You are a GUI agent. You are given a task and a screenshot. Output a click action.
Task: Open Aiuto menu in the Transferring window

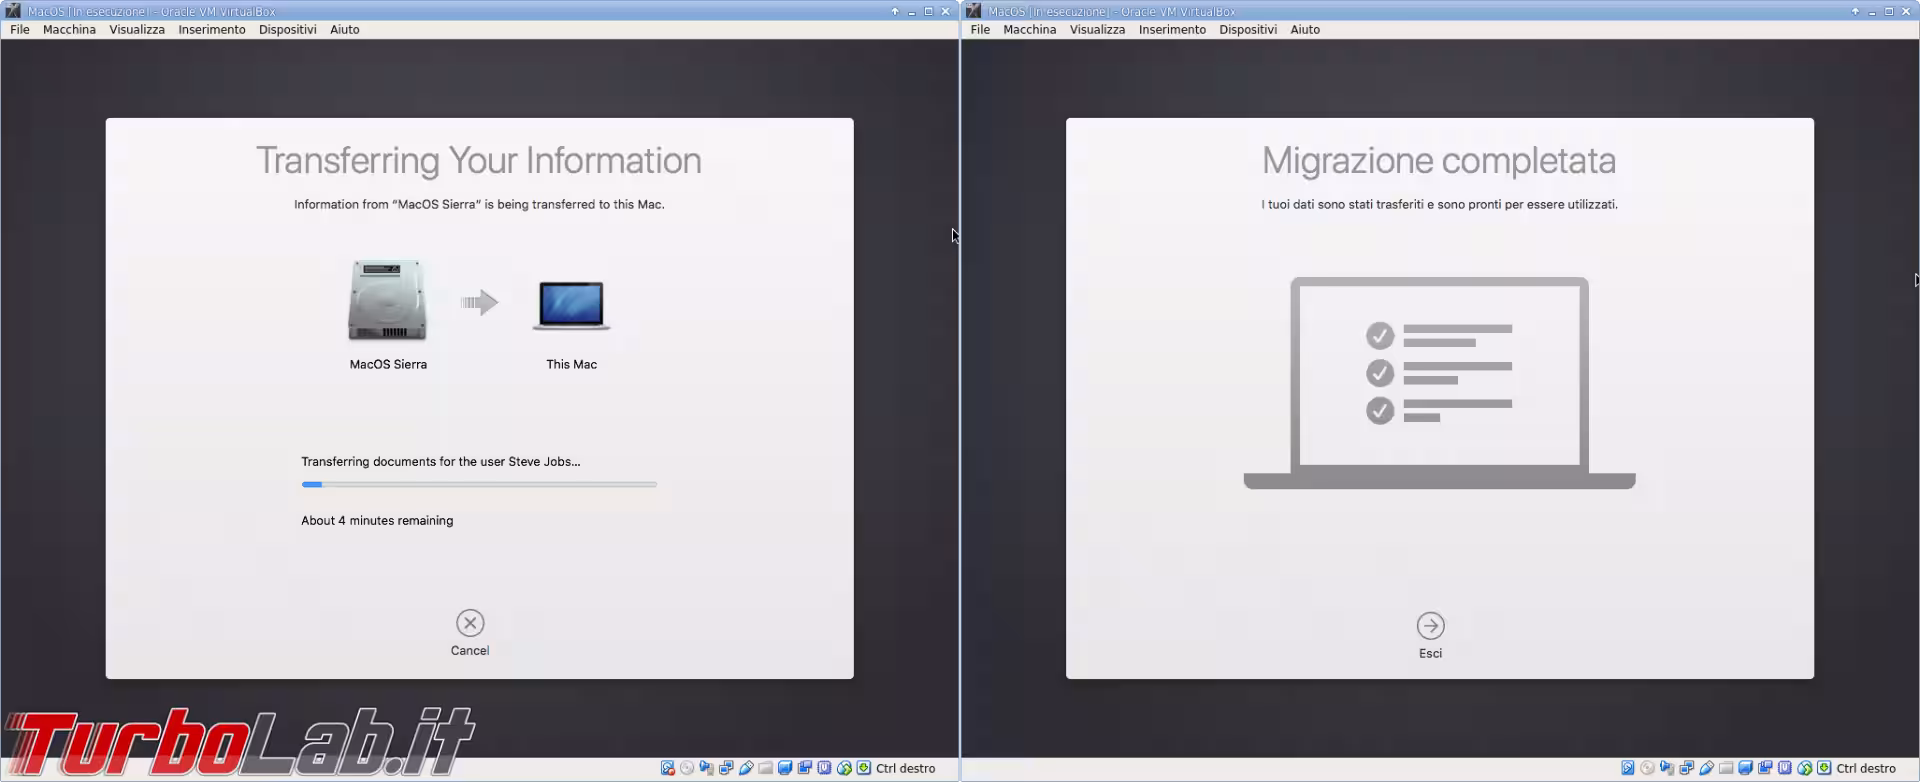pyautogui.click(x=344, y=29)
